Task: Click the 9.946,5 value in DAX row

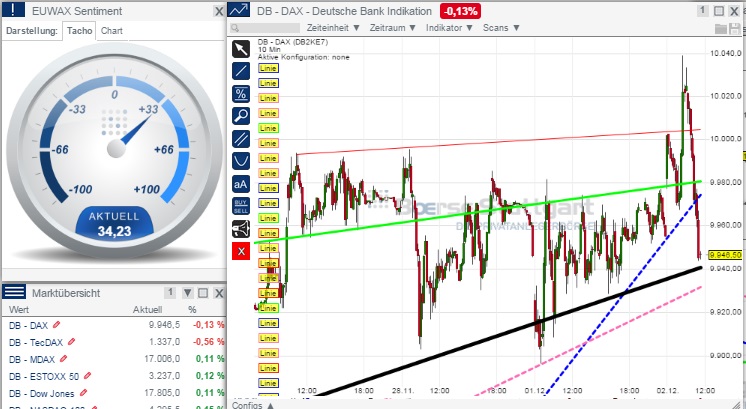Action: (x=164, y=325)
